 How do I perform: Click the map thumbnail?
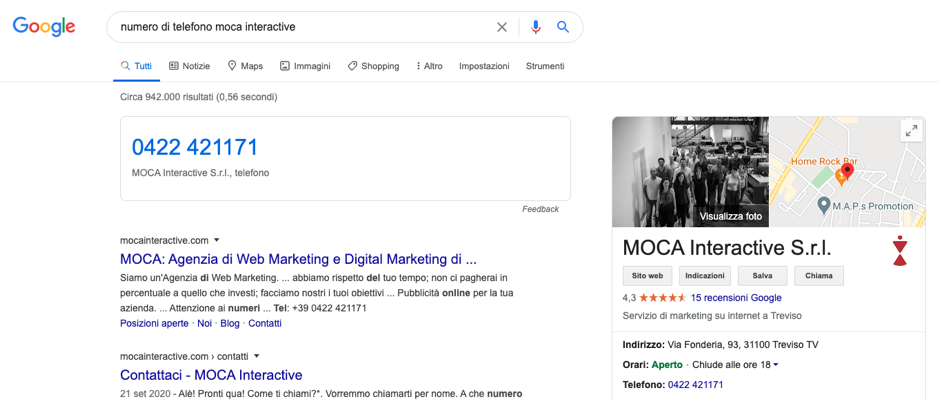click(847, 172)
